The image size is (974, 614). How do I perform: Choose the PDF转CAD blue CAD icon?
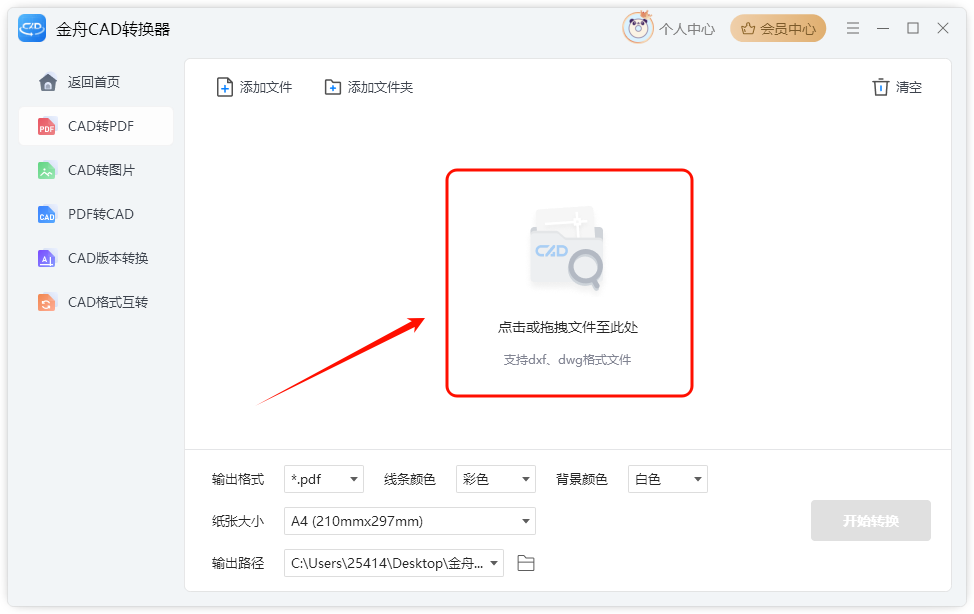pos(47,214)
